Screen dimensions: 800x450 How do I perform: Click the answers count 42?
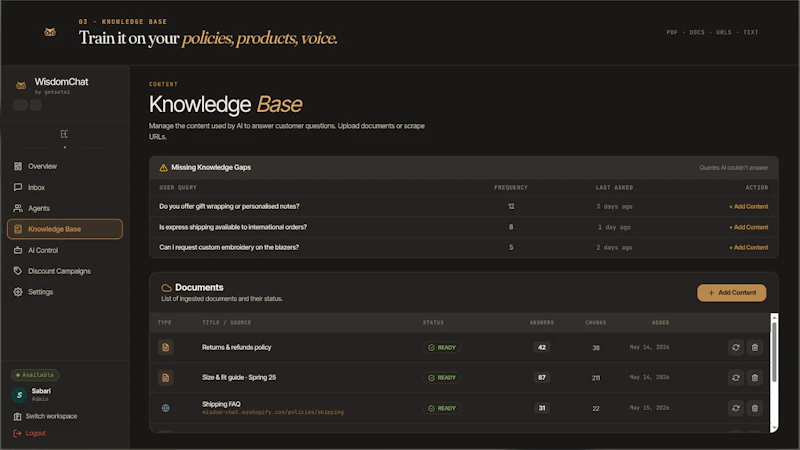542,347
